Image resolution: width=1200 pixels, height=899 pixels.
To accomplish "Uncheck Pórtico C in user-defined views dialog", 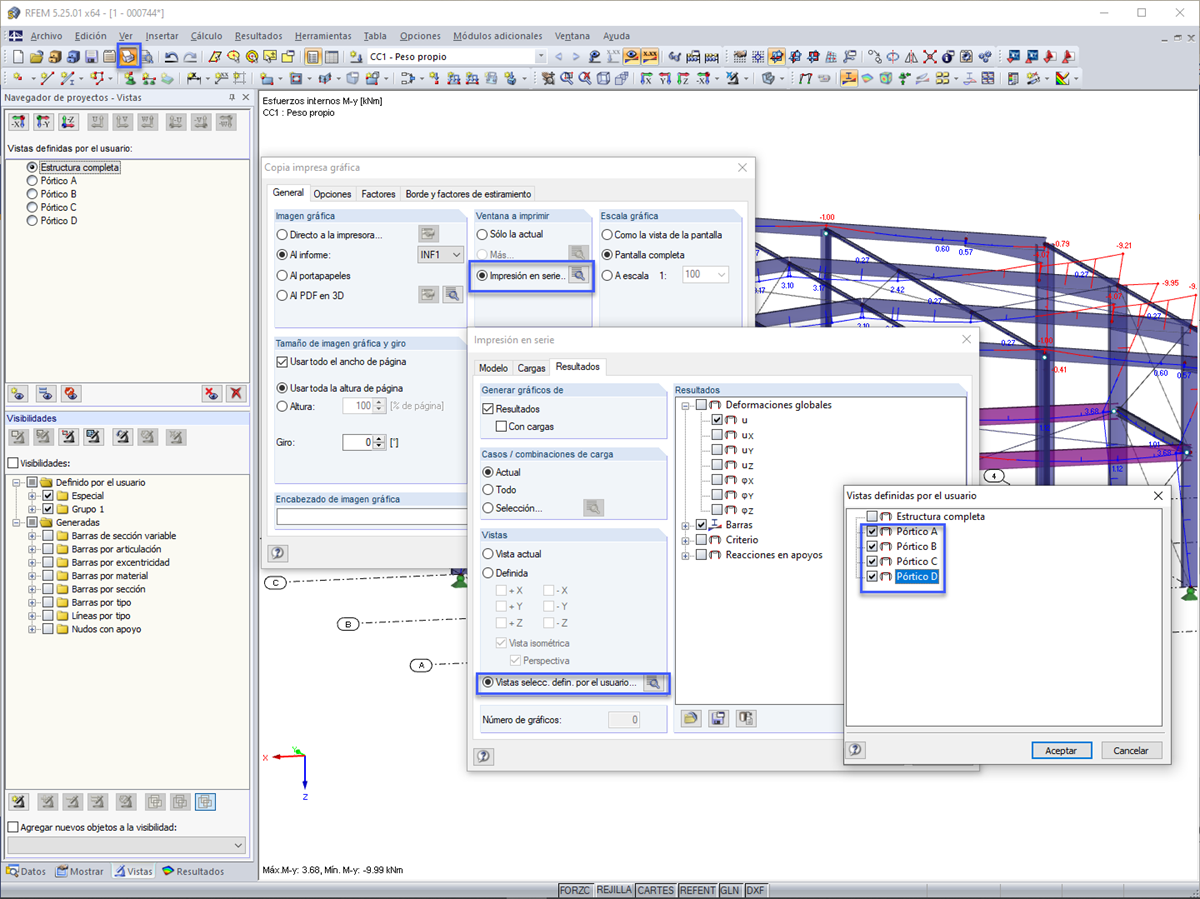I will [872, 562].
